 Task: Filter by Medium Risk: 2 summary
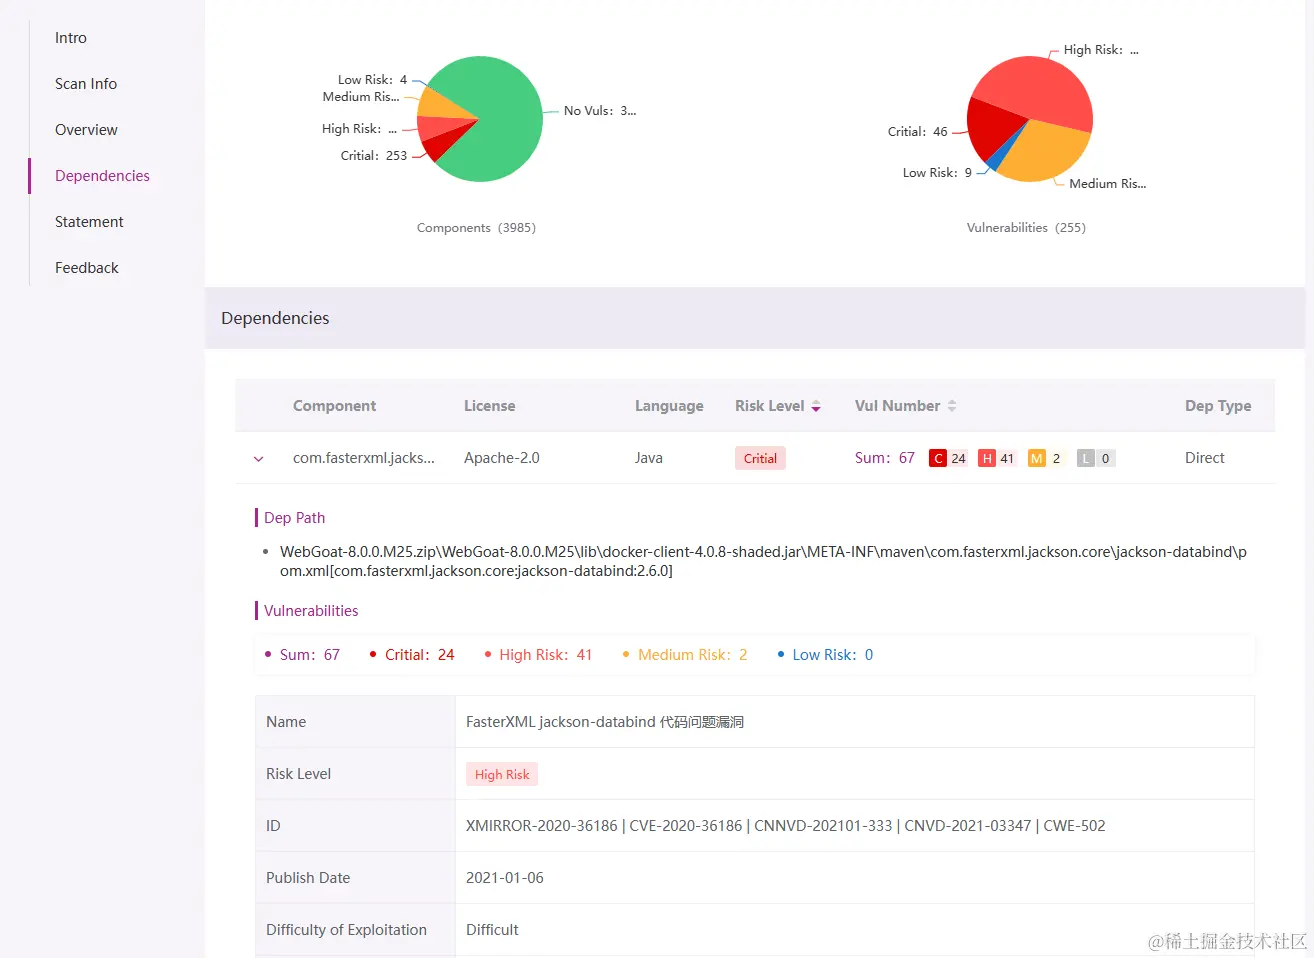click(x=685, y=655)
